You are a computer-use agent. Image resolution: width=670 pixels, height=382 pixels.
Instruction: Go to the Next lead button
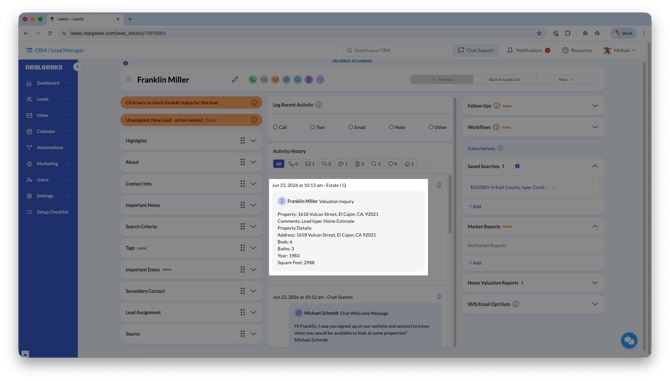pos(567,79)
